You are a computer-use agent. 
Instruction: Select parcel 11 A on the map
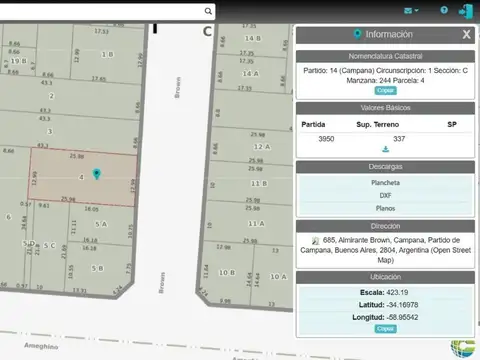click(256, 224)
